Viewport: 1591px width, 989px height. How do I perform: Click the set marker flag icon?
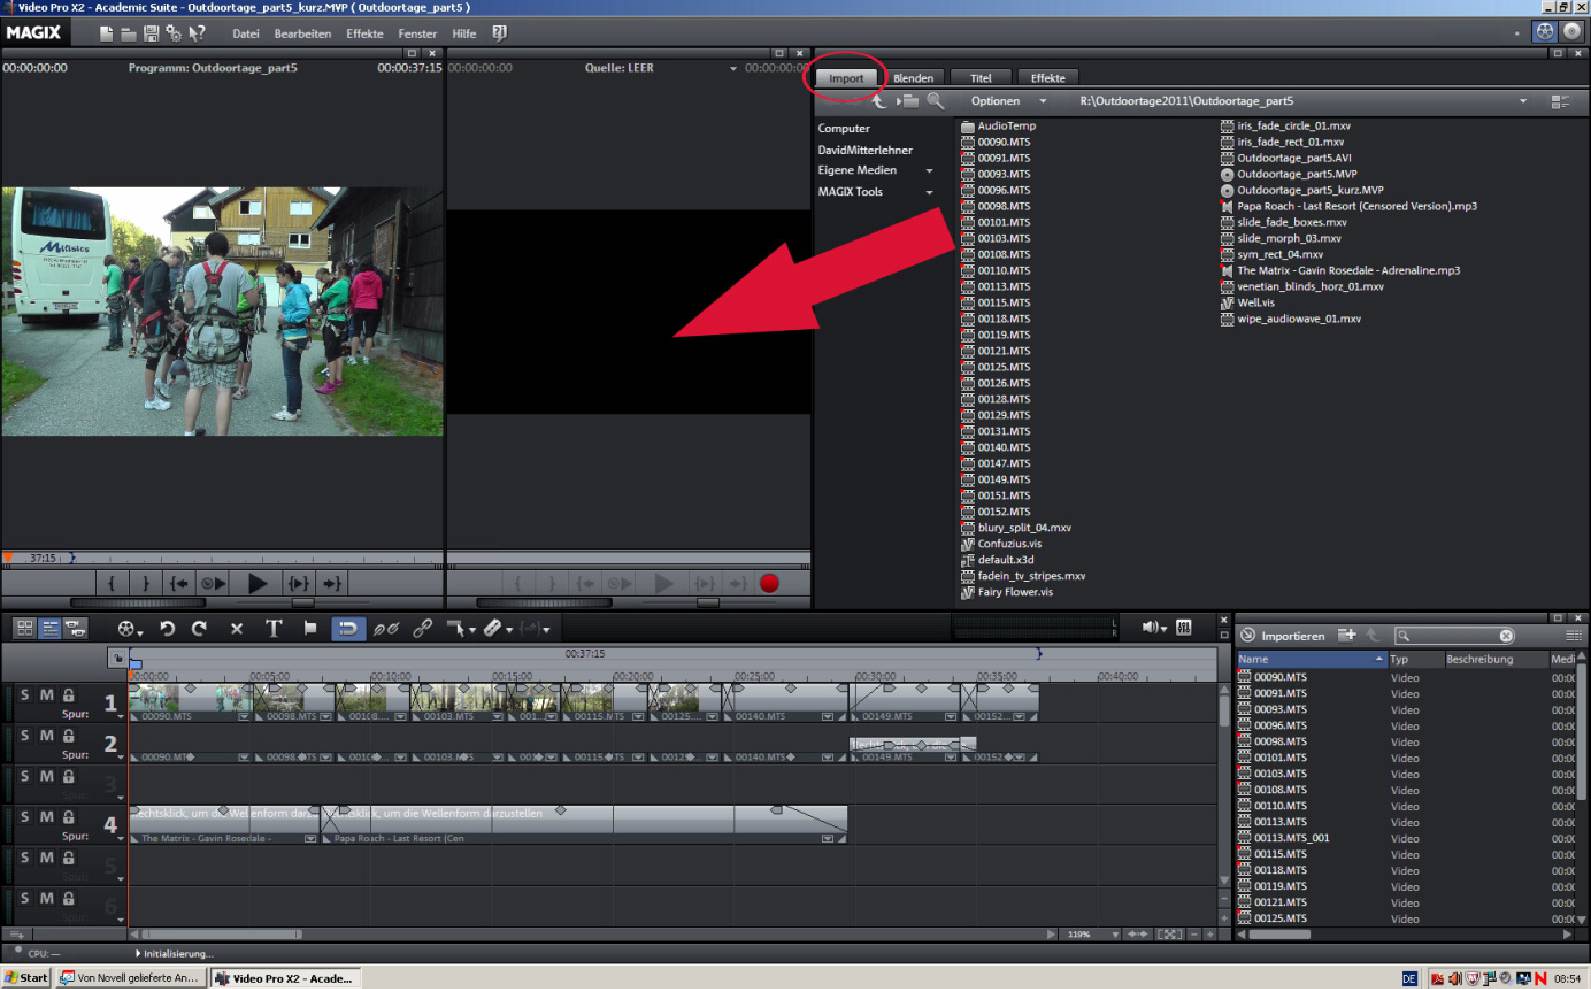point(310,628)
